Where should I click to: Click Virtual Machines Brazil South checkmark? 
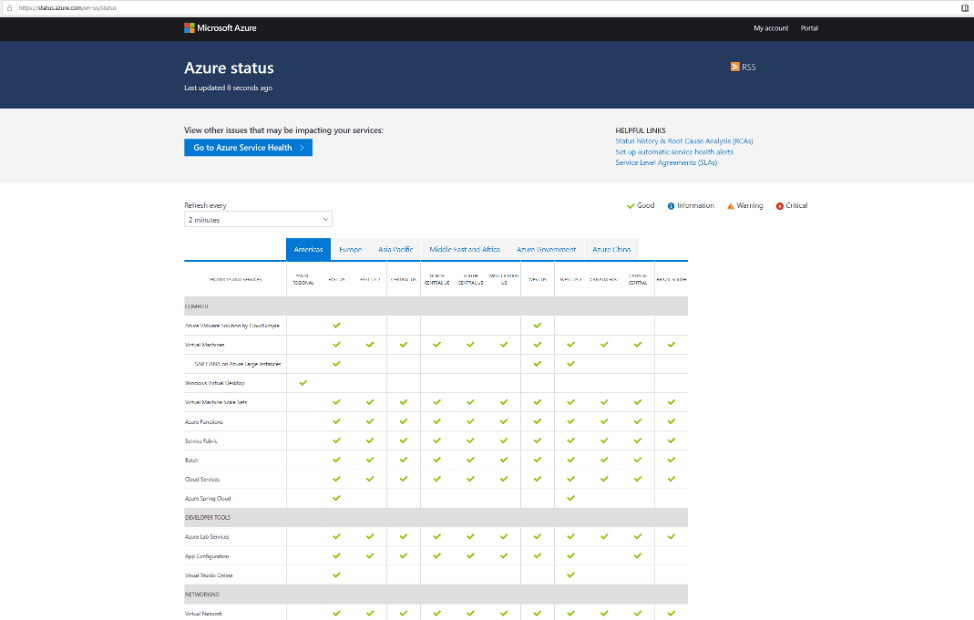point(671,345)
